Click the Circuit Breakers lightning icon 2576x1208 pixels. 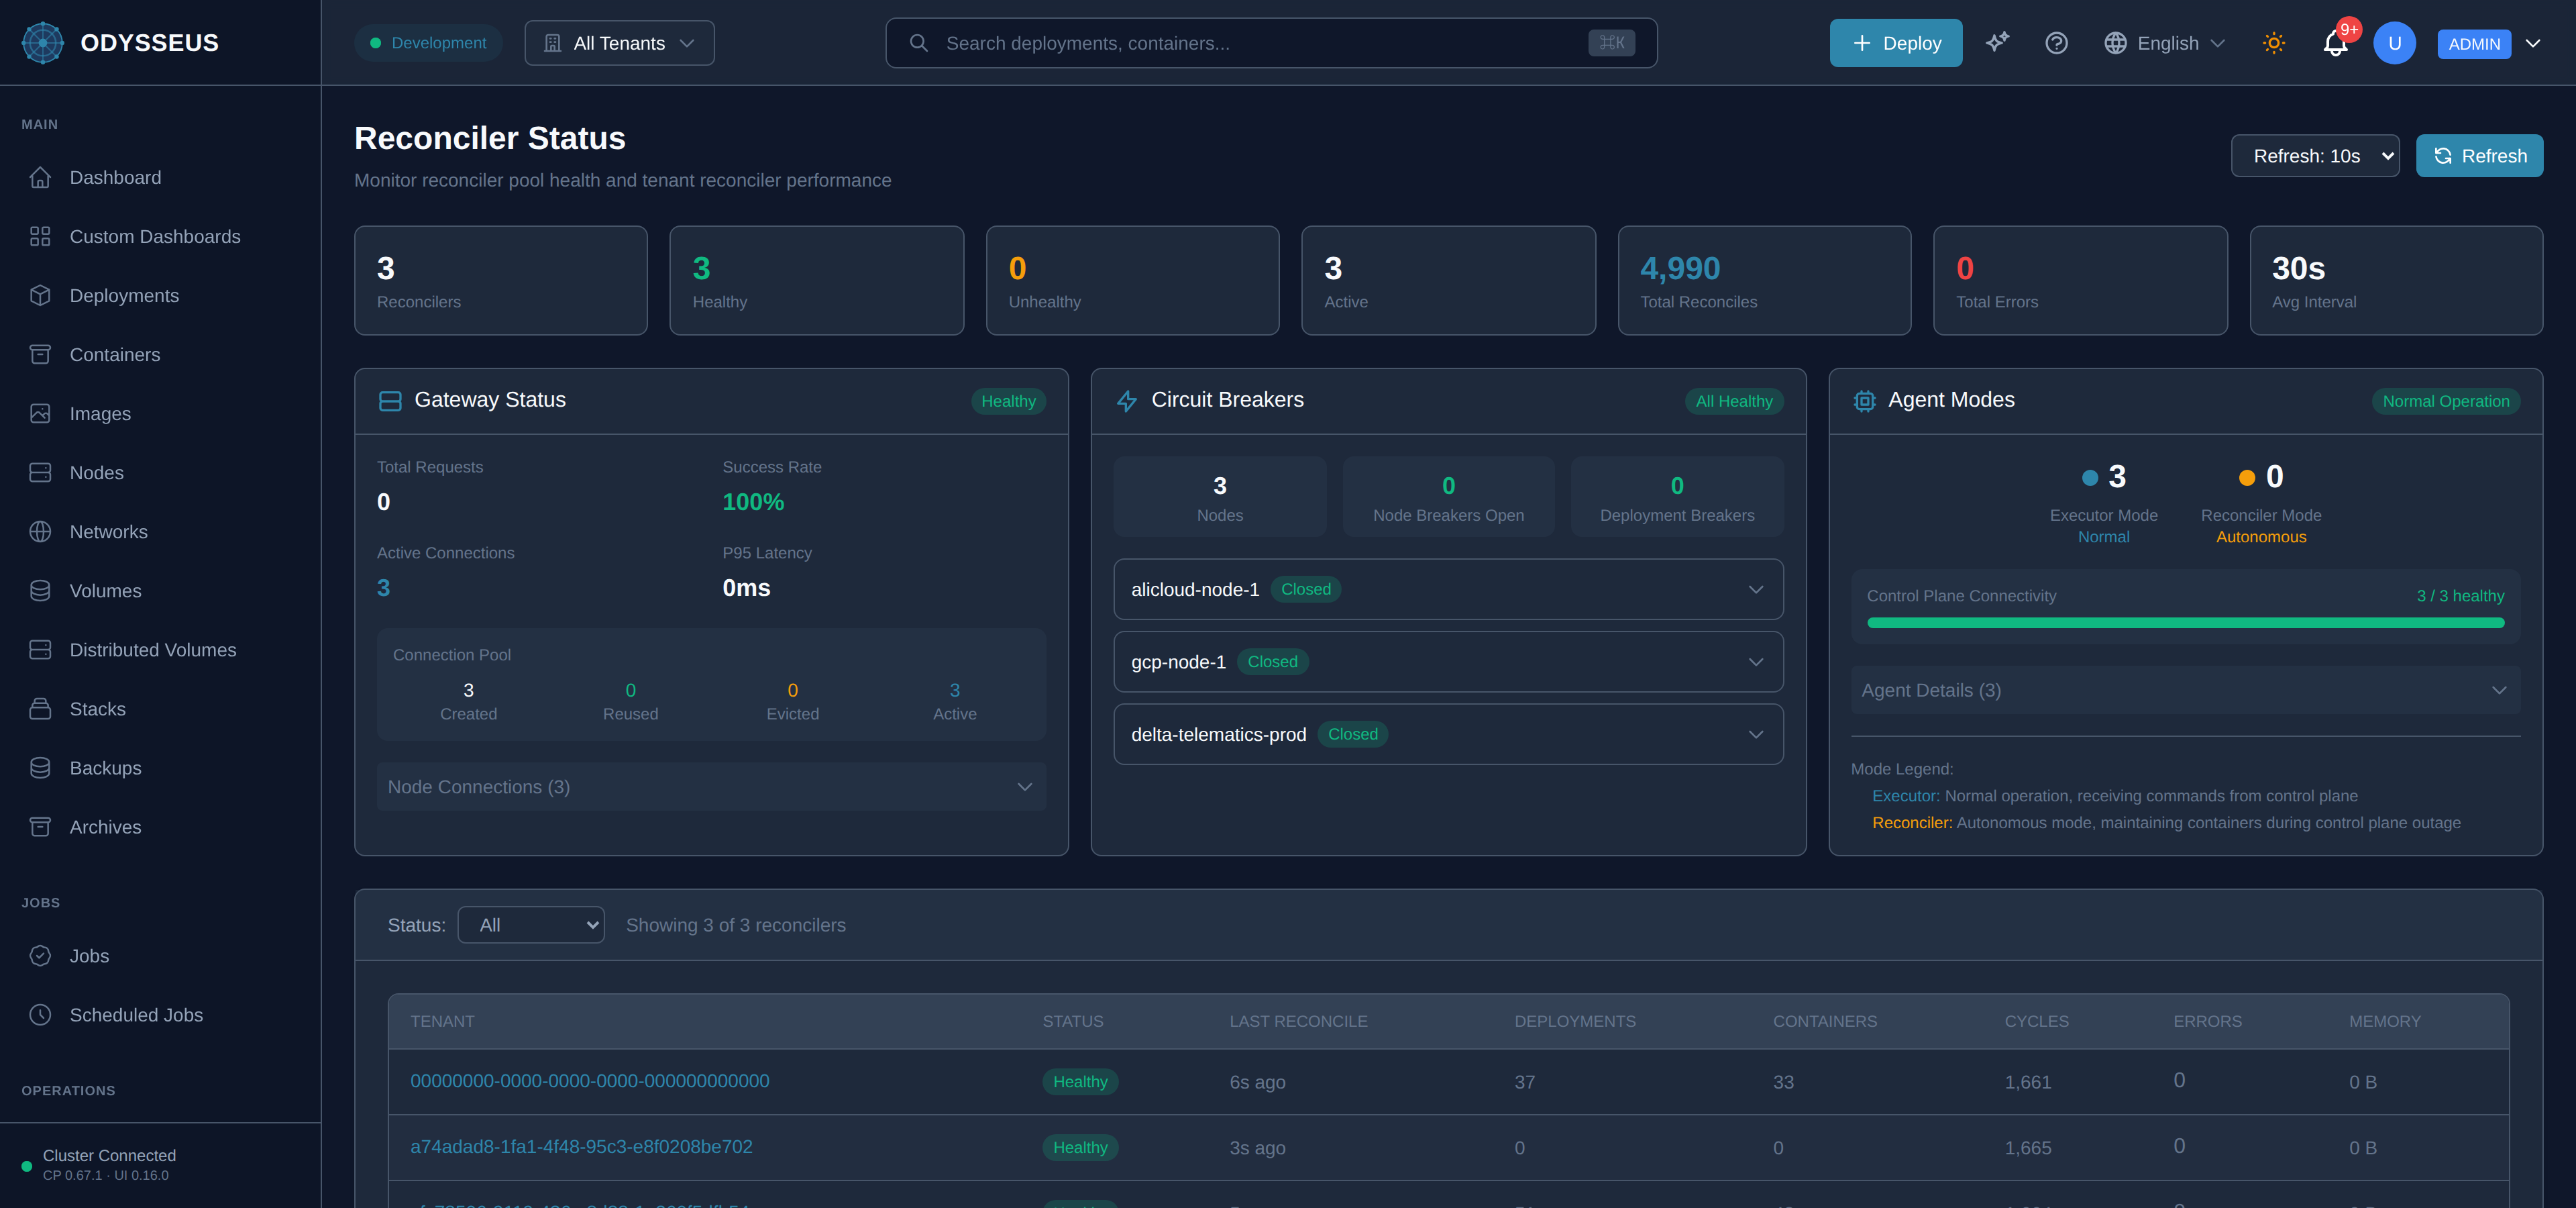[1127, 401]
